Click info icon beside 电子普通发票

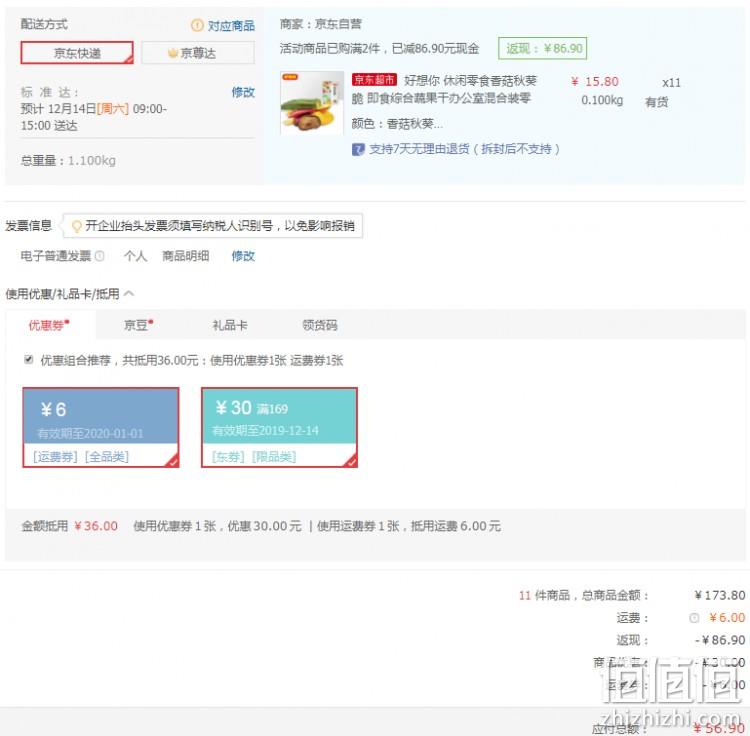(x=99, y=256)
